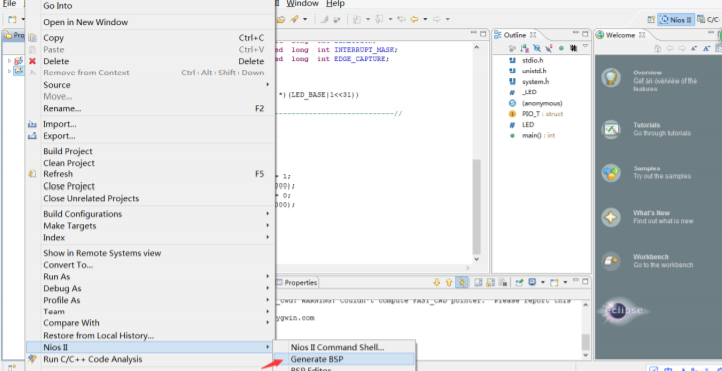
Task: Toggle Scroll Lock in console toolbar
Action: point(491,282)
